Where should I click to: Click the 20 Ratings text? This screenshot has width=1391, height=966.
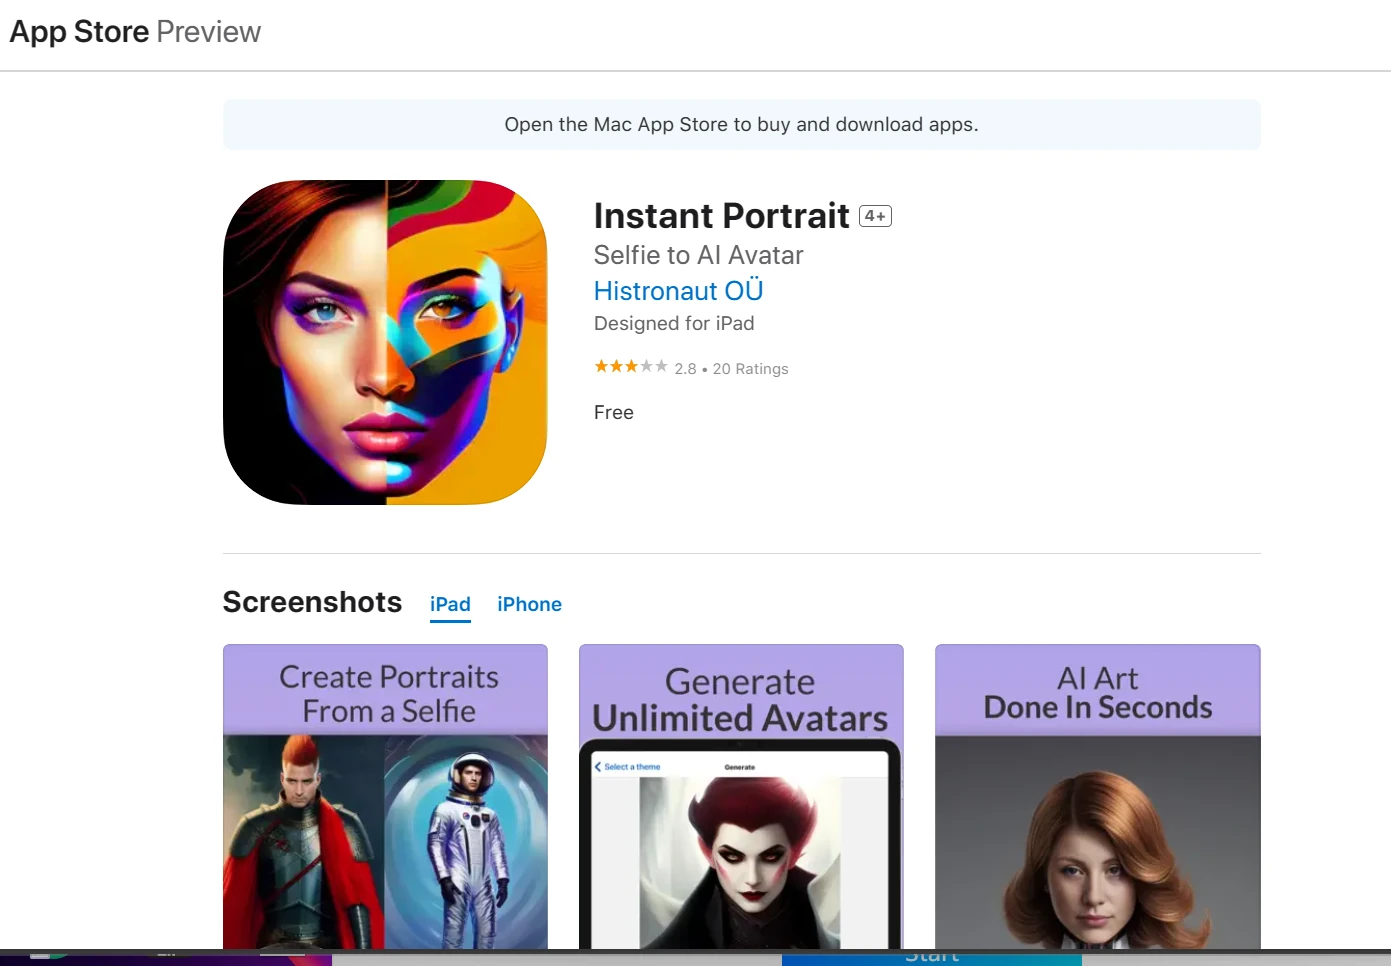tap(750, 369)
